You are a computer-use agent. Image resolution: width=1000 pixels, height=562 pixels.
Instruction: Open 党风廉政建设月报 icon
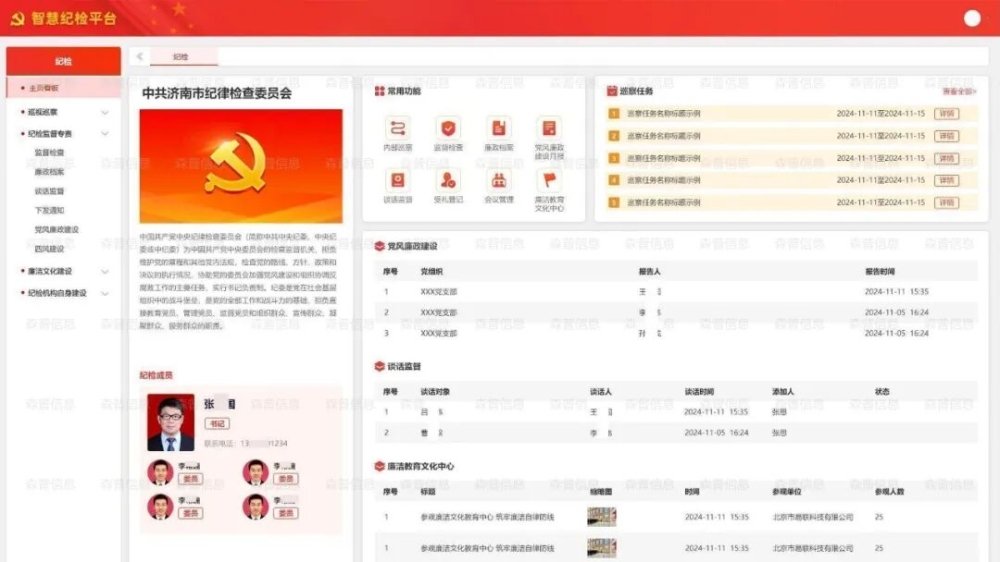click(549, 129)
